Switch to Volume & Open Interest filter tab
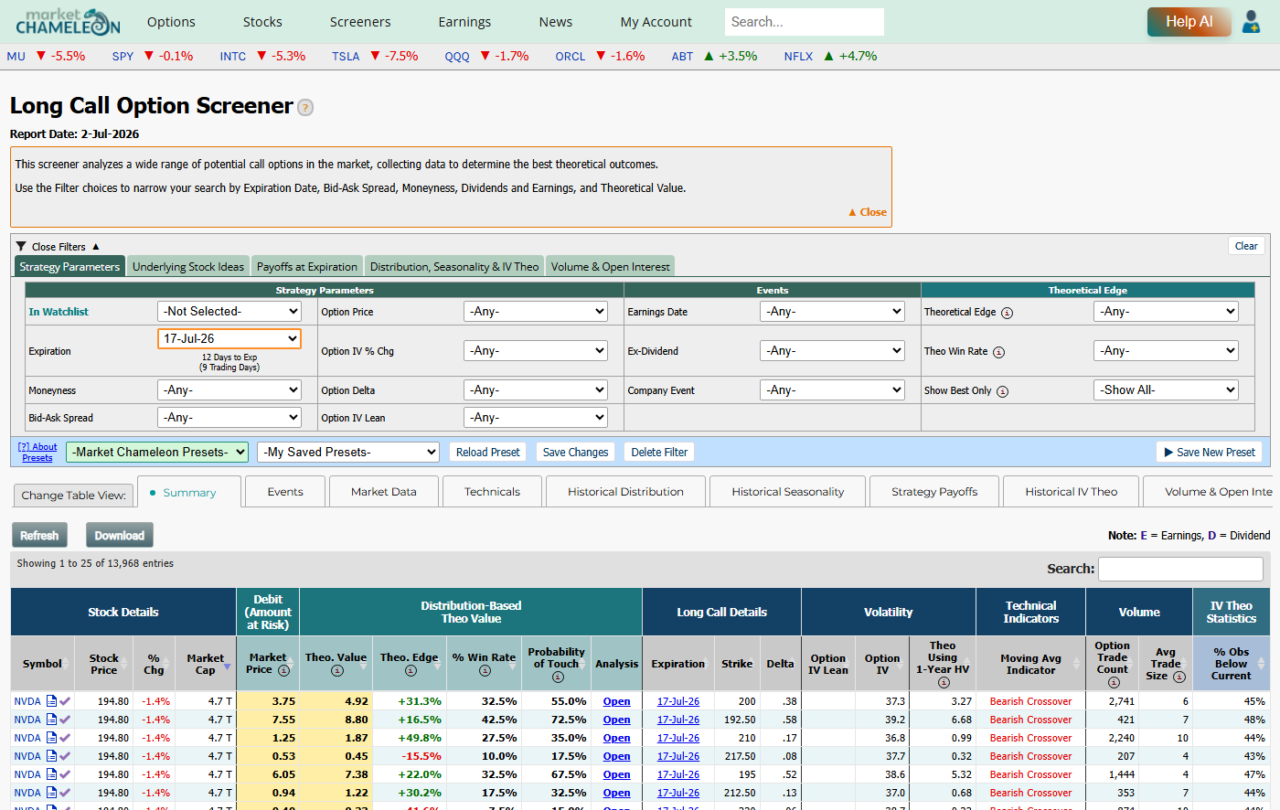 tap(610, 266)
